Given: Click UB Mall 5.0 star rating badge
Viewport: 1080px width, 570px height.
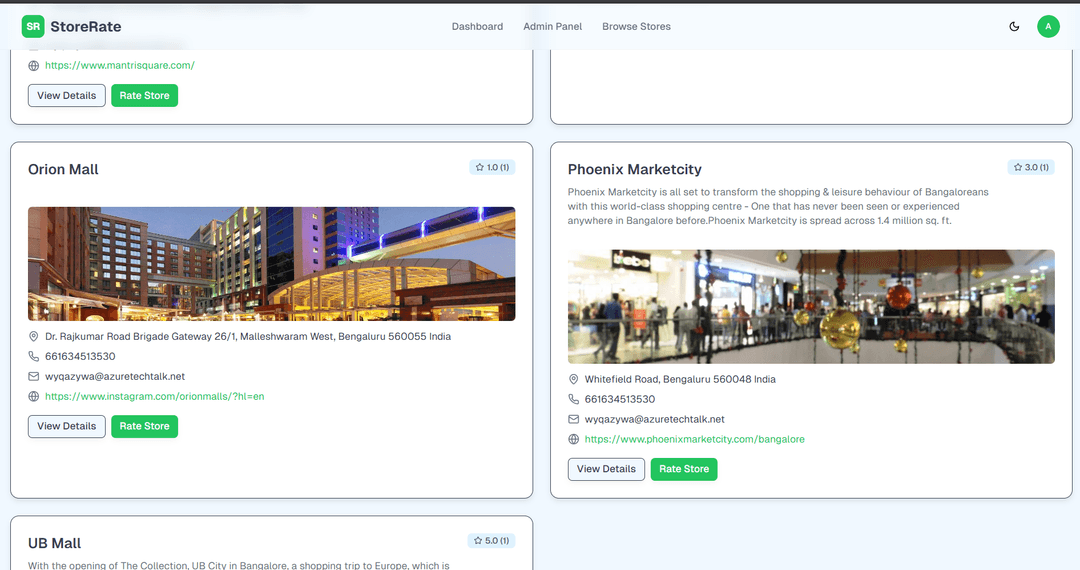Looking at the screenshot, I should [x=491, y=541].
